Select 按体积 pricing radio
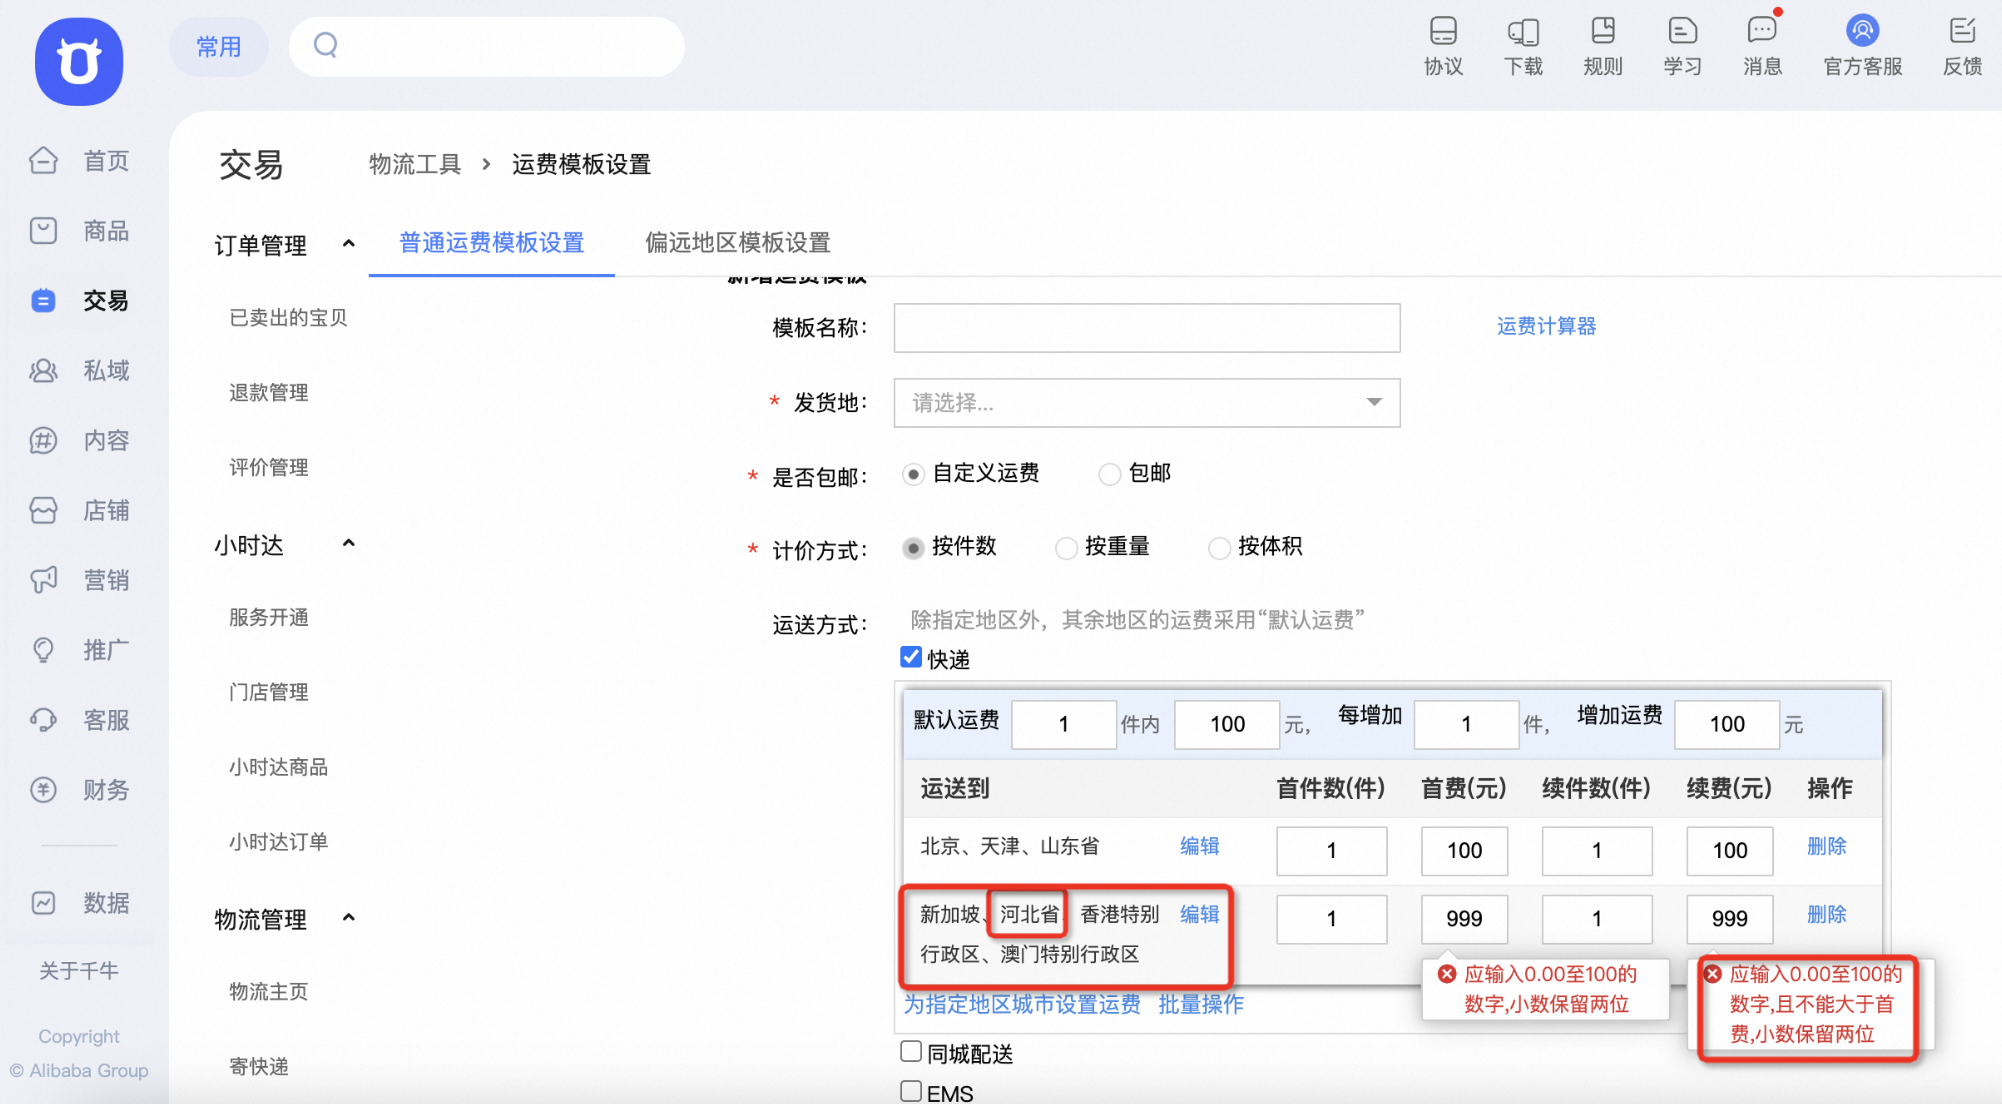2002x1104 pixels. click(x=1219, y=548)
